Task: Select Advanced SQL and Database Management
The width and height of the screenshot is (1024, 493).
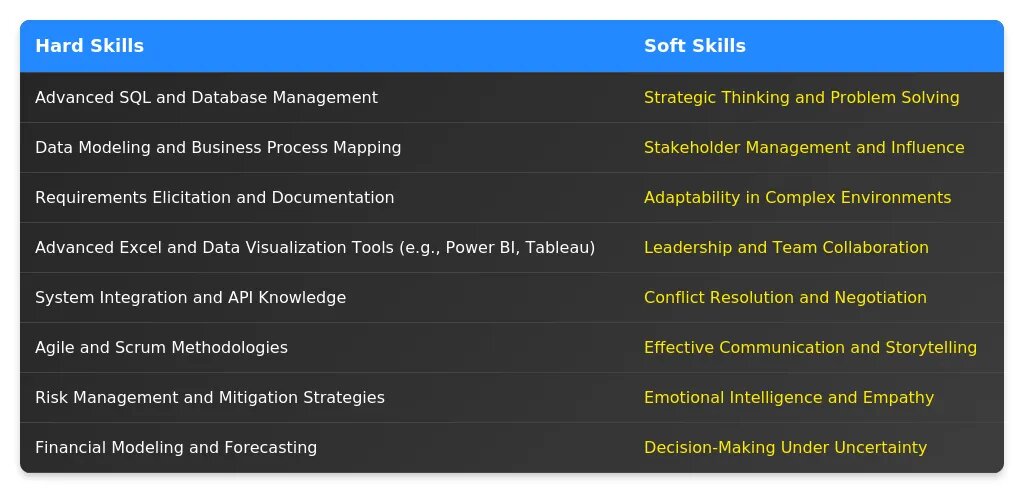Action: coord(206,98)
